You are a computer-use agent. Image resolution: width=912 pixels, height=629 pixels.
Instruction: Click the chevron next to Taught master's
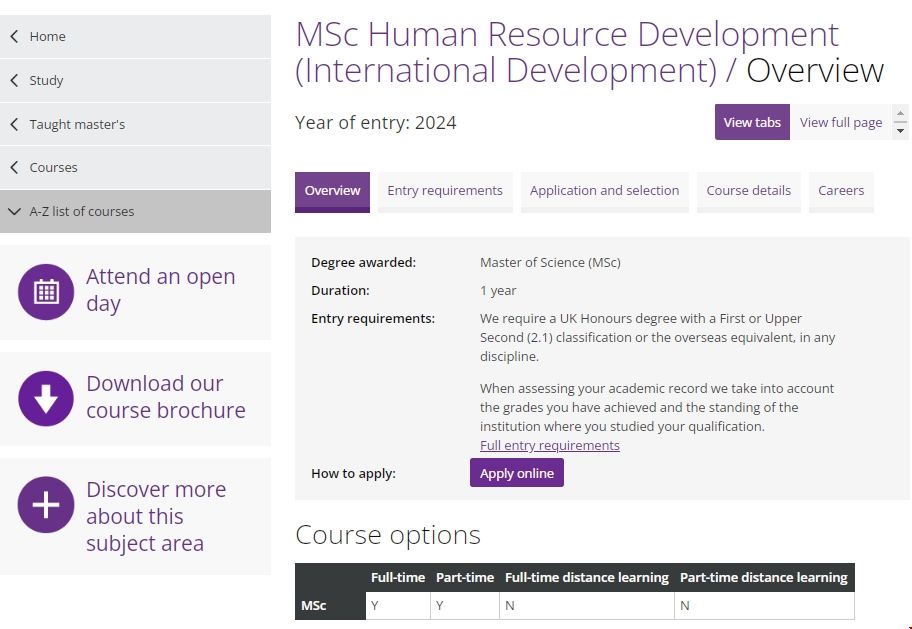coord(14,124)
